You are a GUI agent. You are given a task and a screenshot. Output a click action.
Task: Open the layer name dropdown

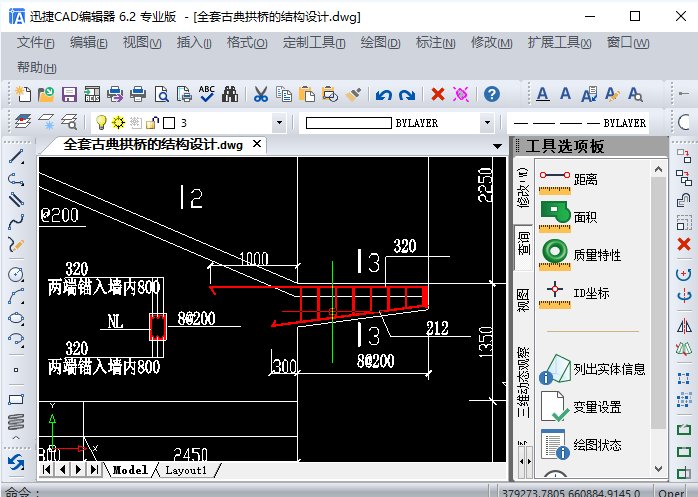pyautogui.click(x=279, y=122)
